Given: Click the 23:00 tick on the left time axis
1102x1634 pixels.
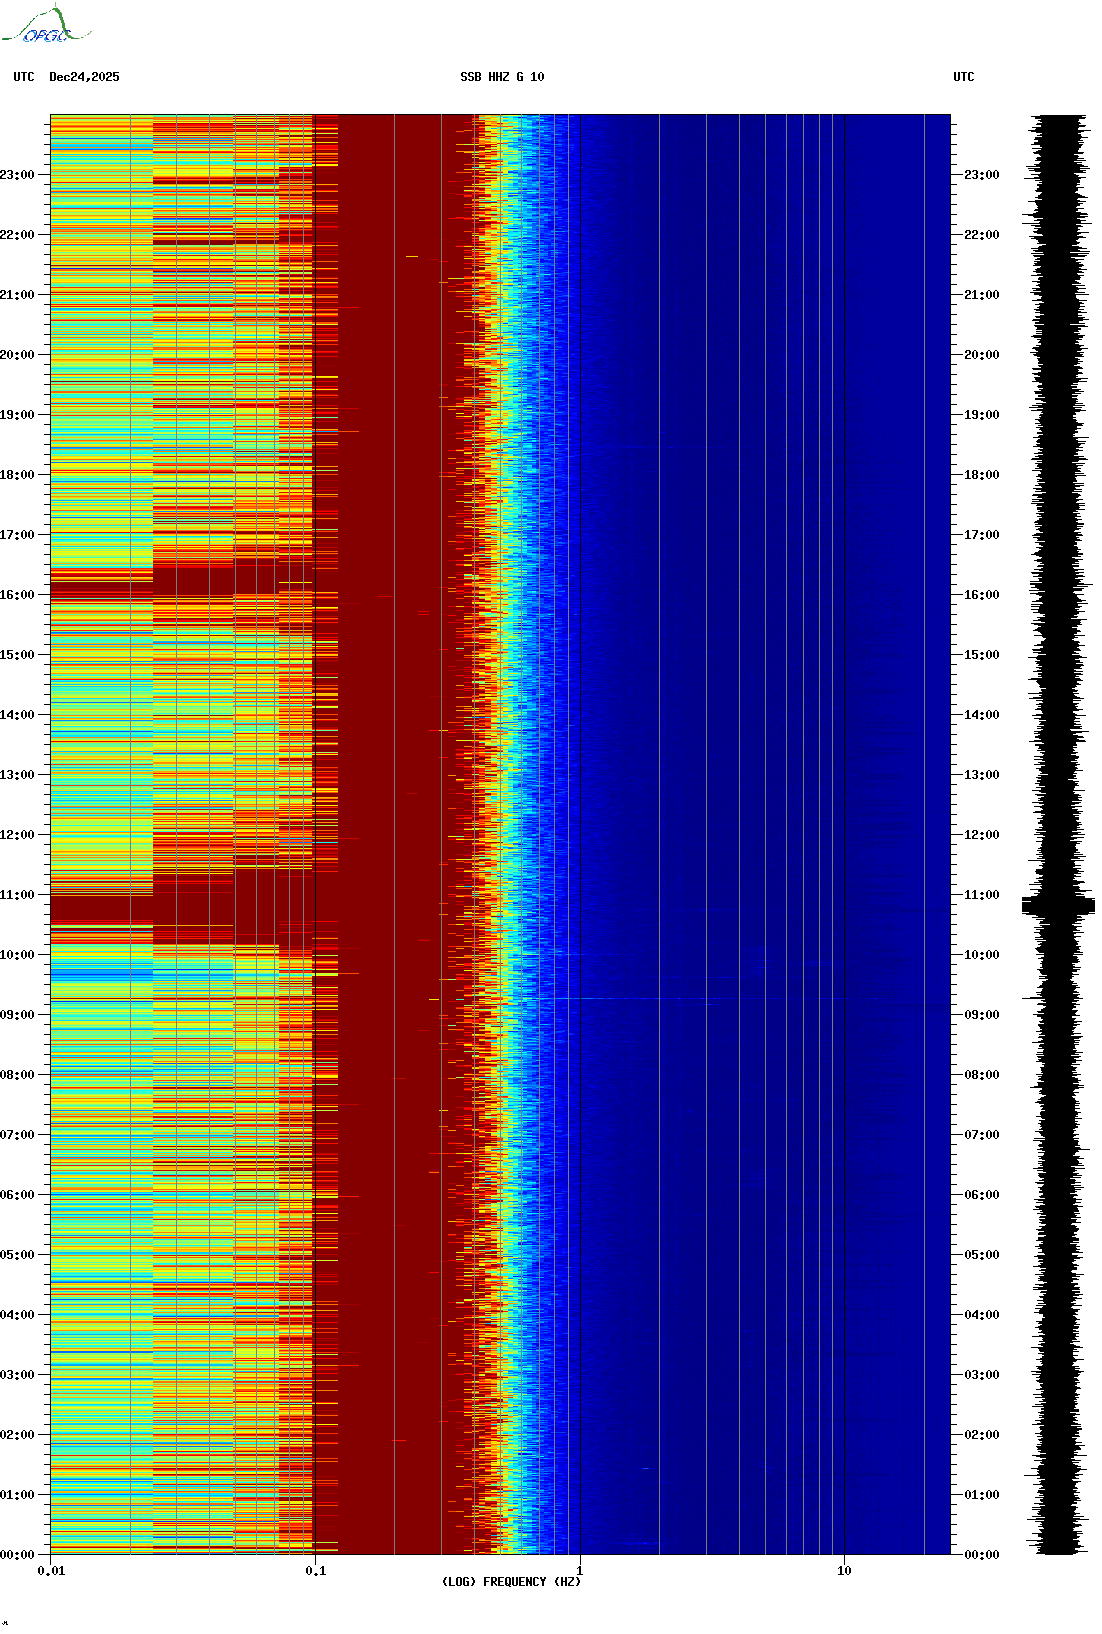Looking at the screenshot, I should click(18, 175).
